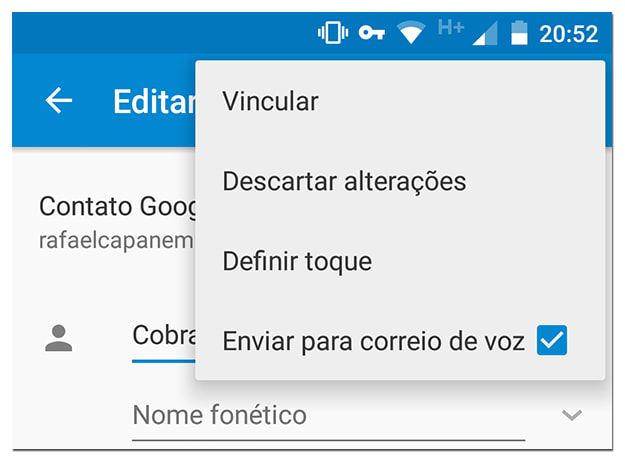
Task: Expand name fields with the chevron arrow
Action: (572, 415)
